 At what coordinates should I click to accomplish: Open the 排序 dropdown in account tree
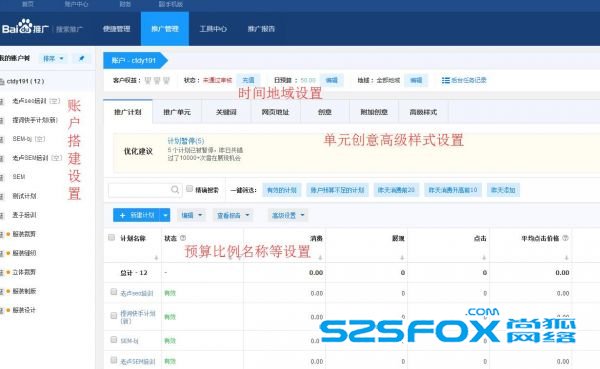[53, 59]
